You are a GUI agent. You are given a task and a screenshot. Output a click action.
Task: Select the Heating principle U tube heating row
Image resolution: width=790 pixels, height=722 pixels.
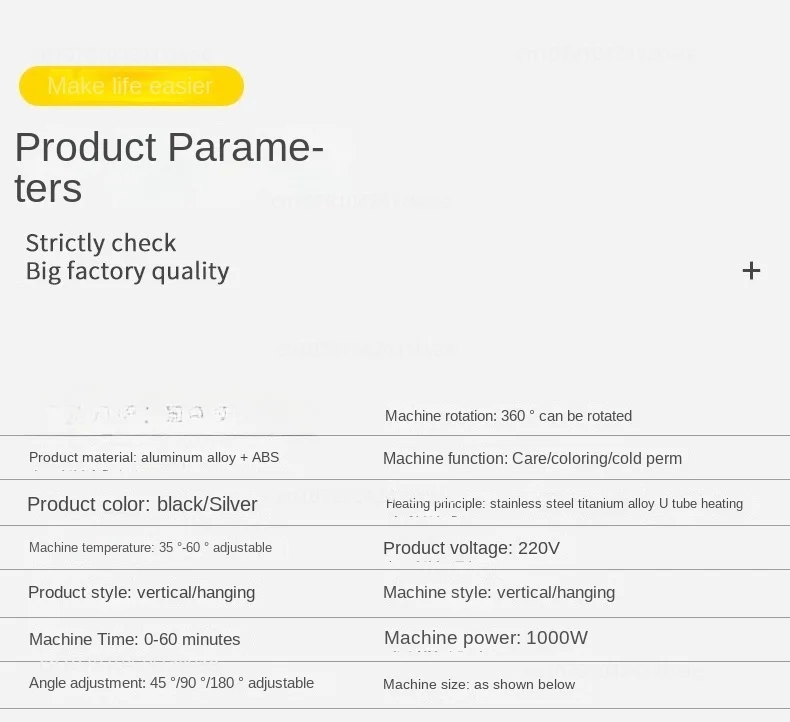tap(564, 503)
